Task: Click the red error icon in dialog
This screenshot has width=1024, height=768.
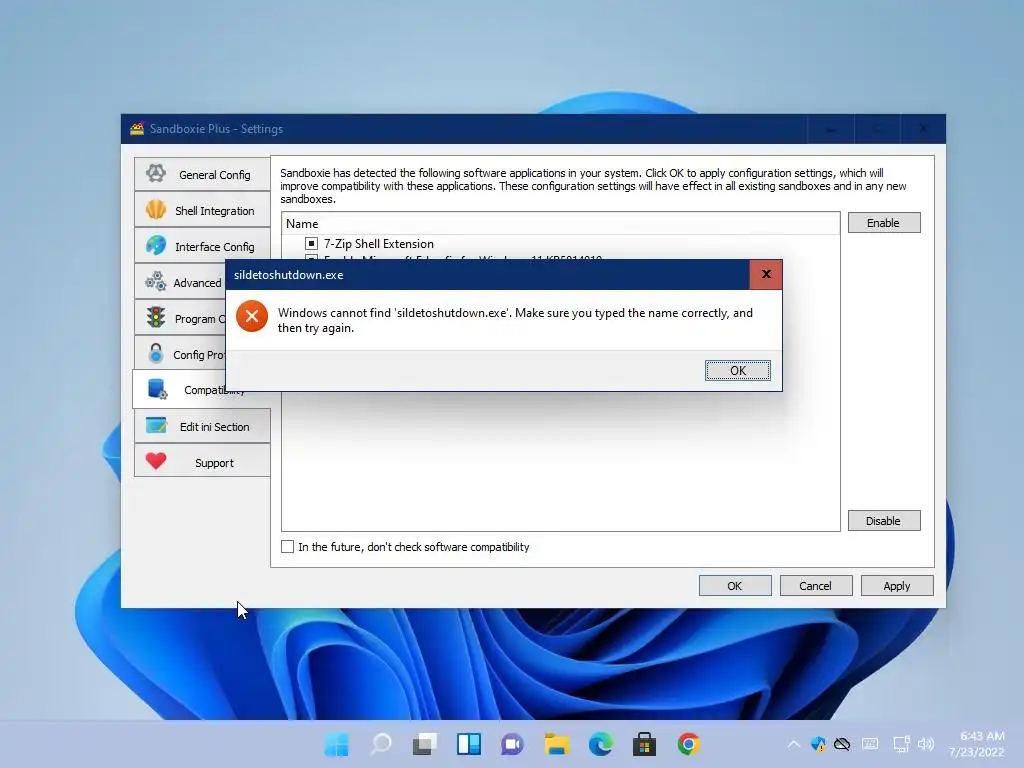Action: [251, 317]
